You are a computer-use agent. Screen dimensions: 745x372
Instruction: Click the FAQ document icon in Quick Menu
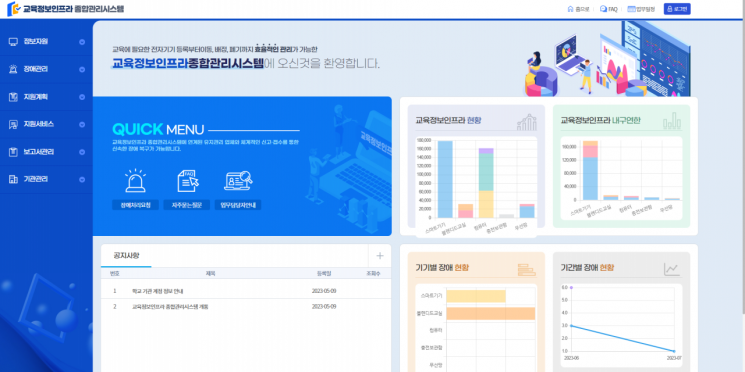(x=188, y=181)
